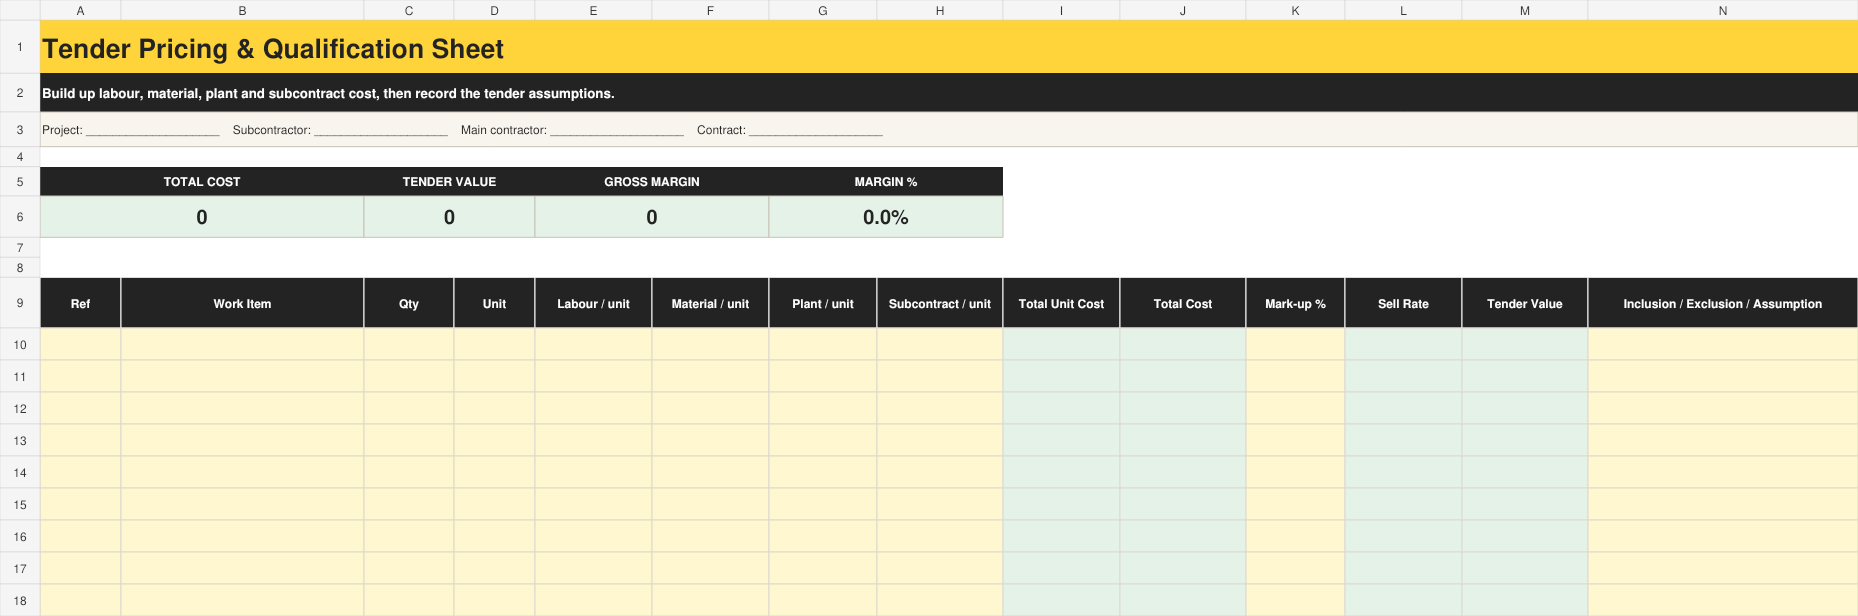Screen dimensions: 1858x616
Task: Select column C header letter
Action: (409, 10)
